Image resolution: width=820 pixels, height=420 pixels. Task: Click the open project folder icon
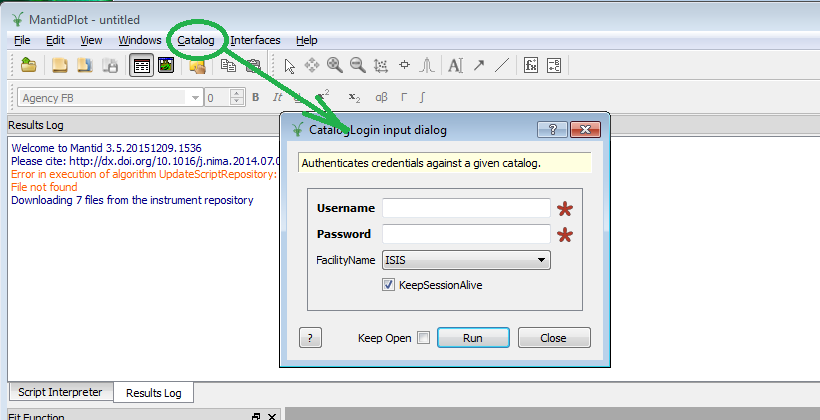click(x=60, y=65)
